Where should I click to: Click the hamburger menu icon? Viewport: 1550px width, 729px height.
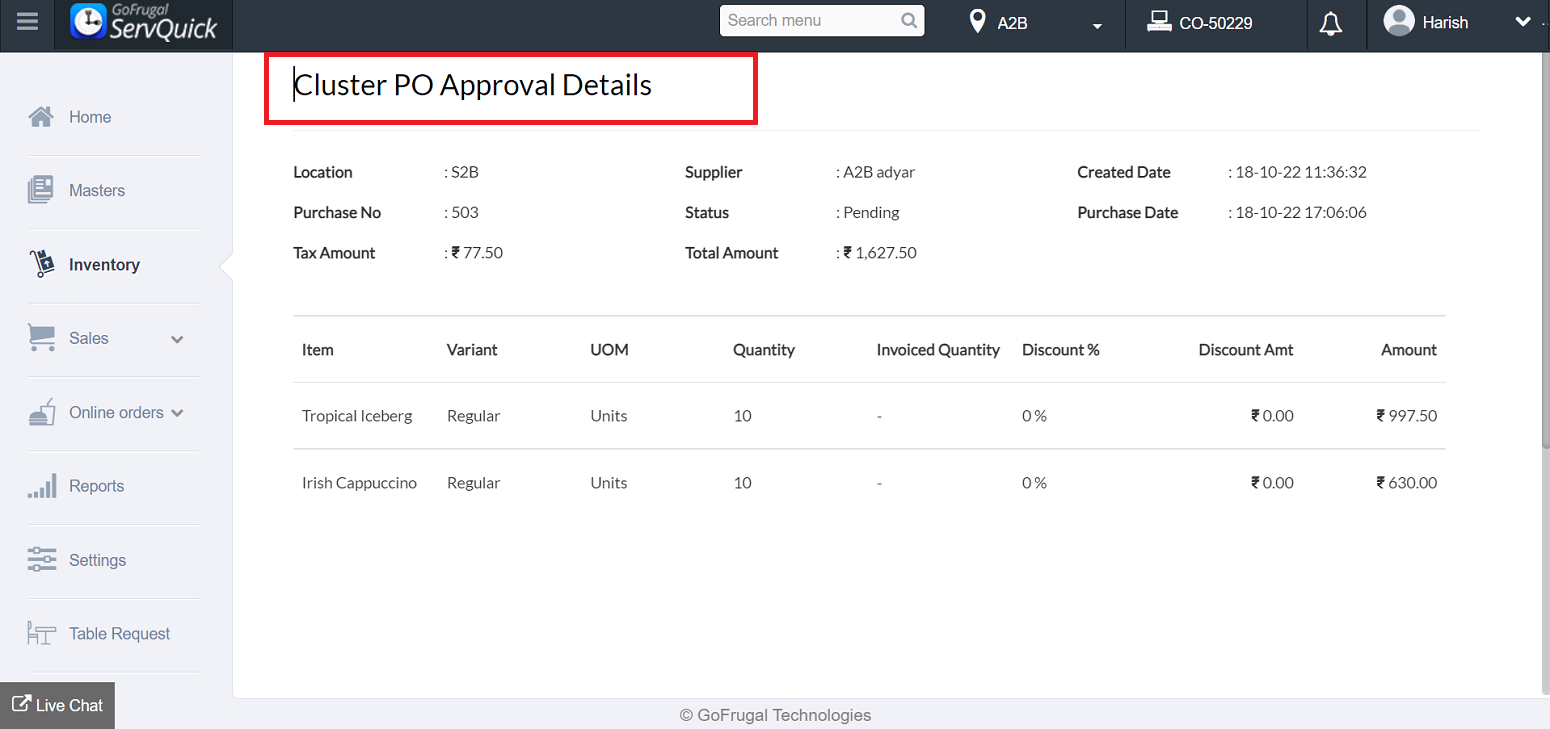point(27,21)
